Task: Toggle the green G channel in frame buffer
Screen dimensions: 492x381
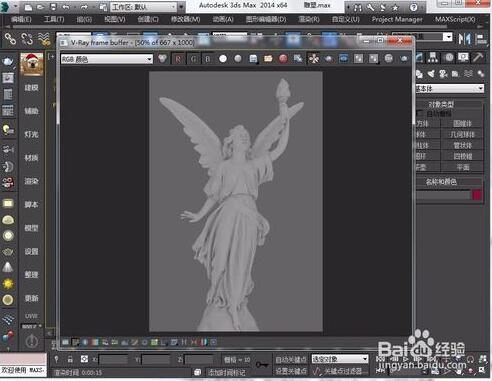Action: point(193,59)
